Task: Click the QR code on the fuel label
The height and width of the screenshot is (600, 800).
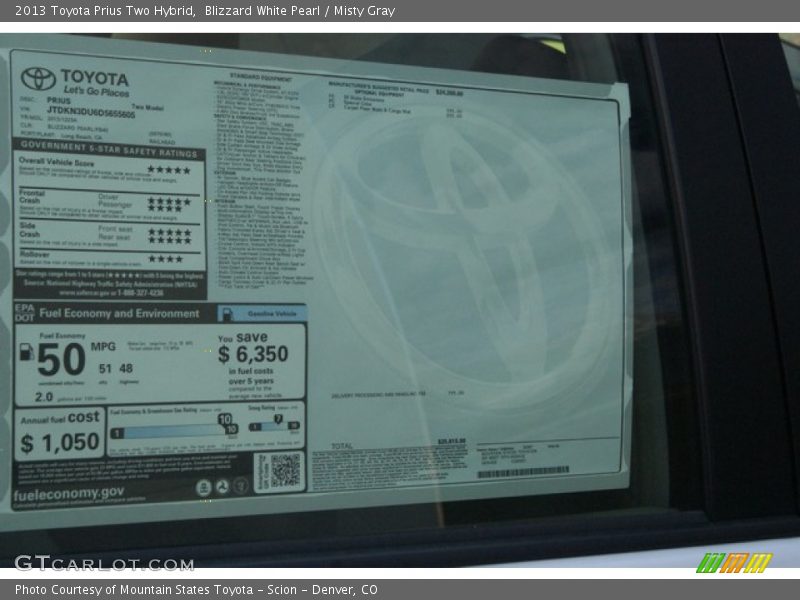Action: coord(284,470)
